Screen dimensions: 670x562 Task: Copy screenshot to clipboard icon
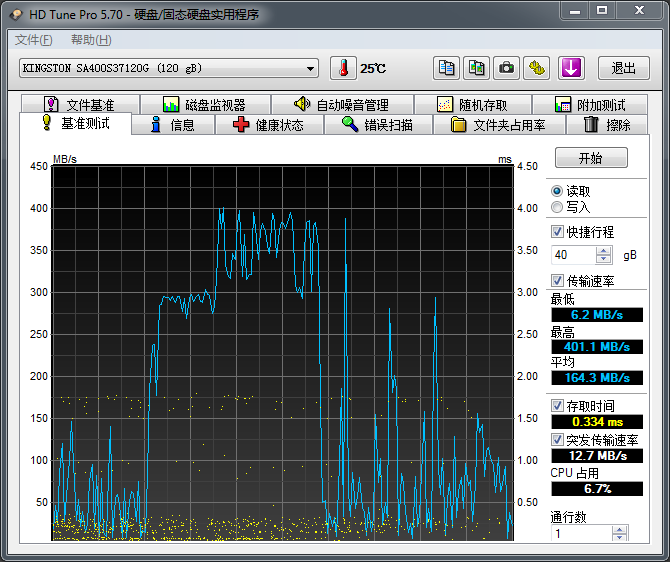click(x=477, y=68)
